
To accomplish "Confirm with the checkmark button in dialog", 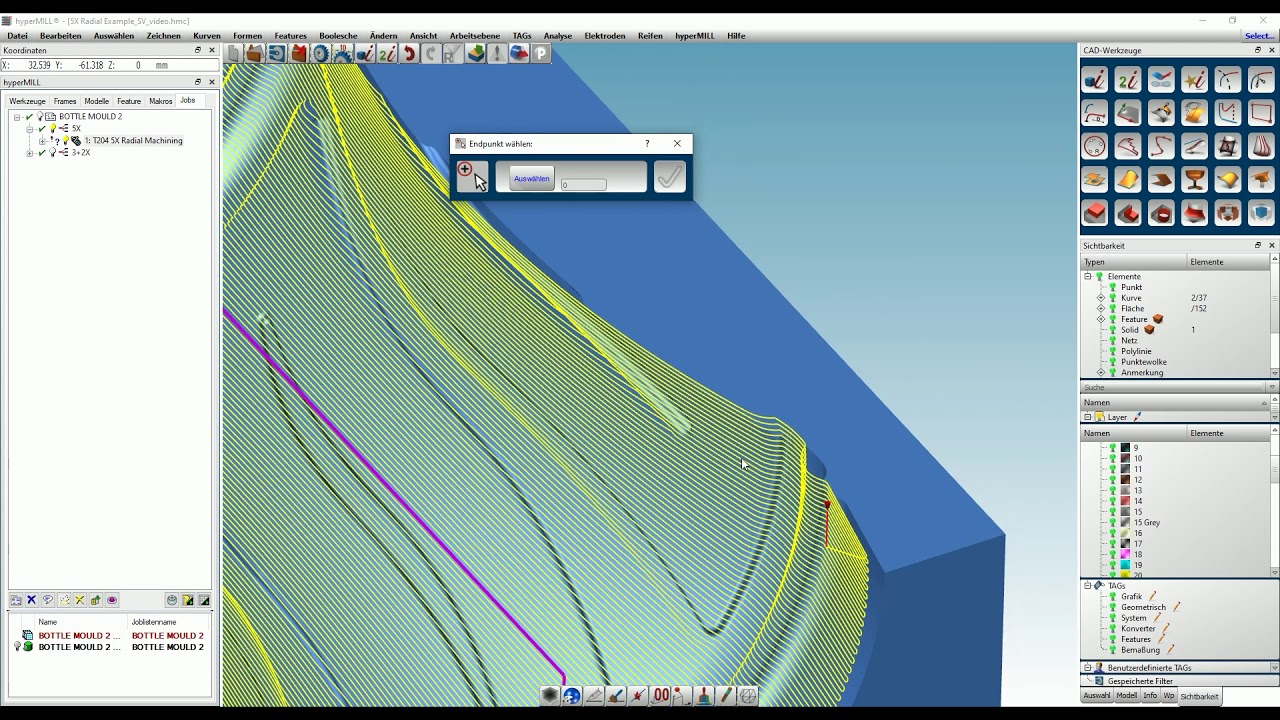I will tap(670, 177).
